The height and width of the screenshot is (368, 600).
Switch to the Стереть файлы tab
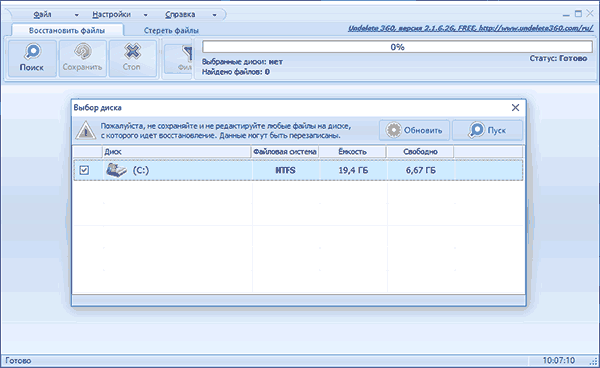coord(171,31)
